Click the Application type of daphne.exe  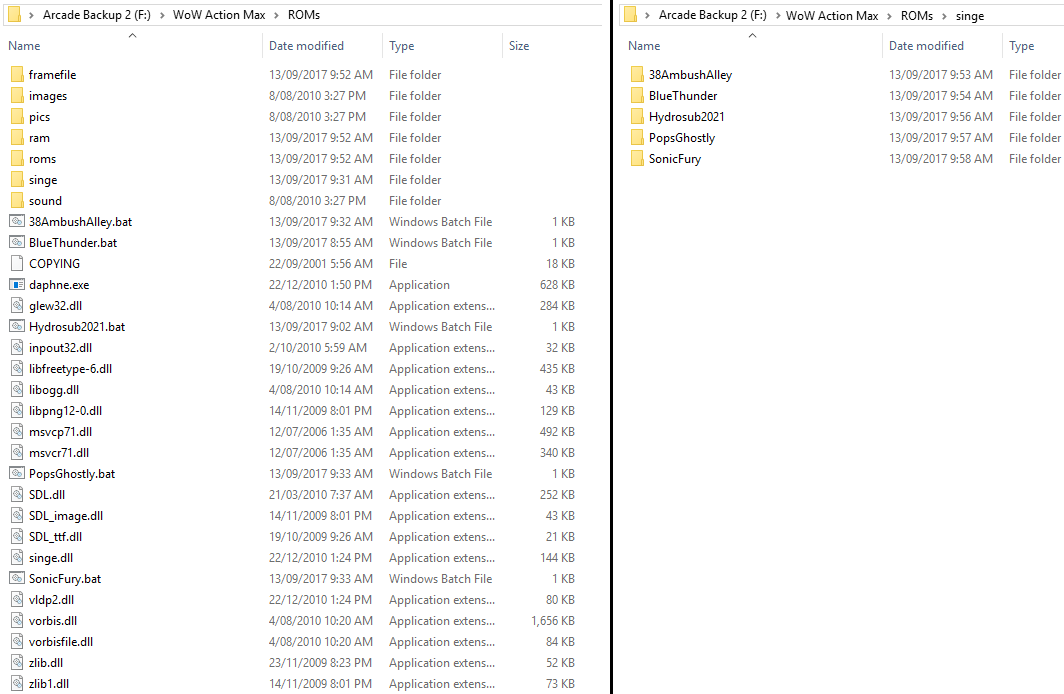click(419, 285)
